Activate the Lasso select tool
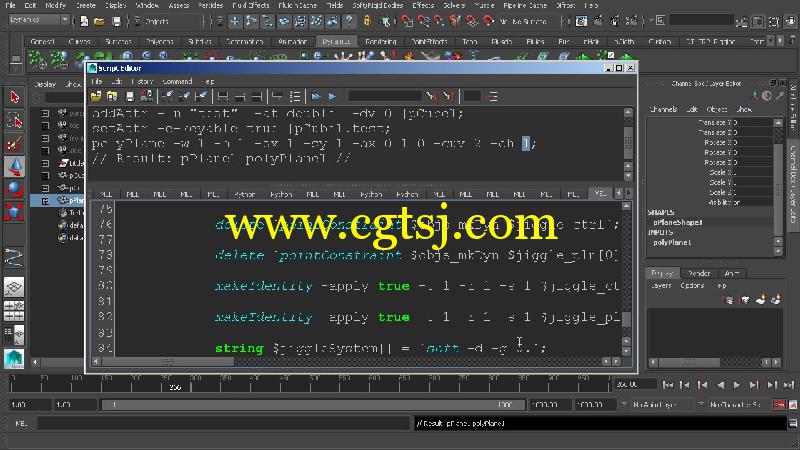 (x=14, y=120)
